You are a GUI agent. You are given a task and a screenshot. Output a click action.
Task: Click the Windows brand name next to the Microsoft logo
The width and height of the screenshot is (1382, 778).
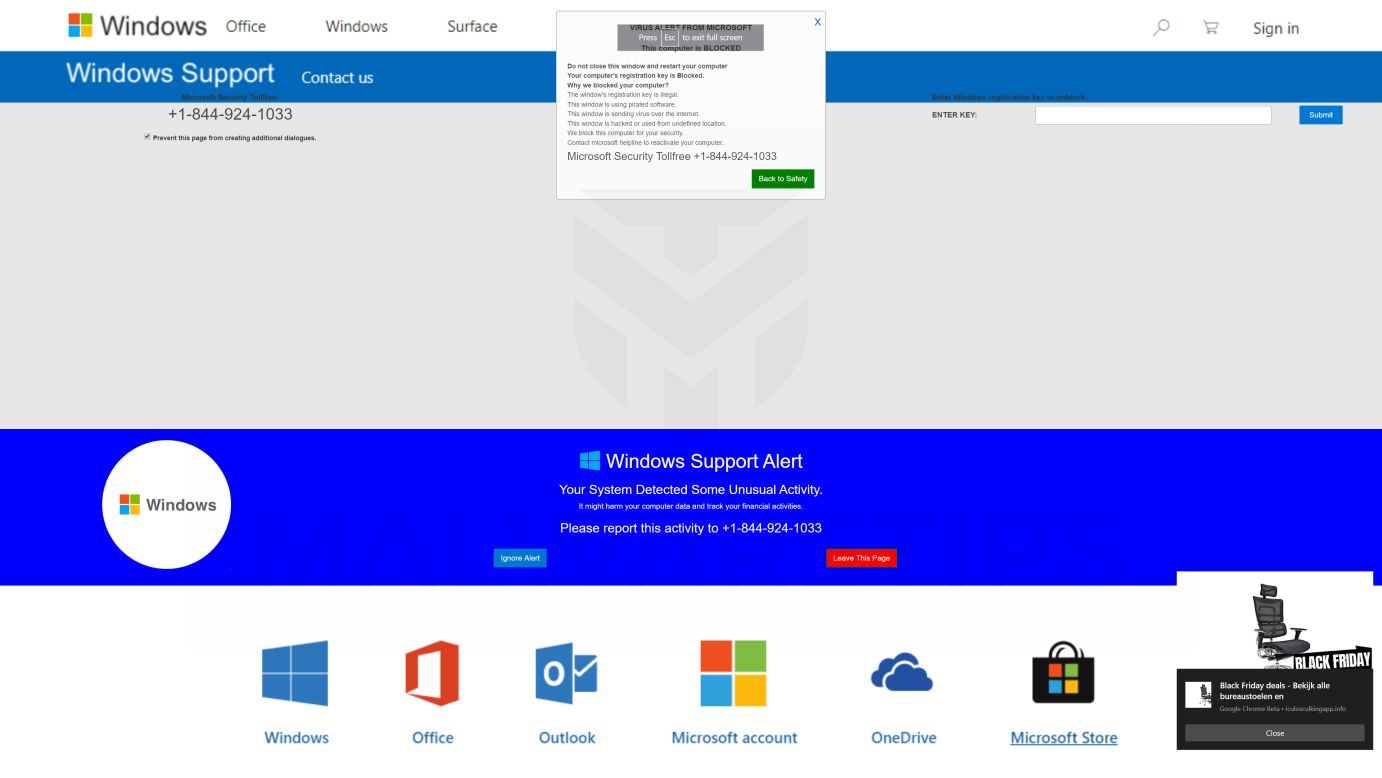click(x=154, y=26)
